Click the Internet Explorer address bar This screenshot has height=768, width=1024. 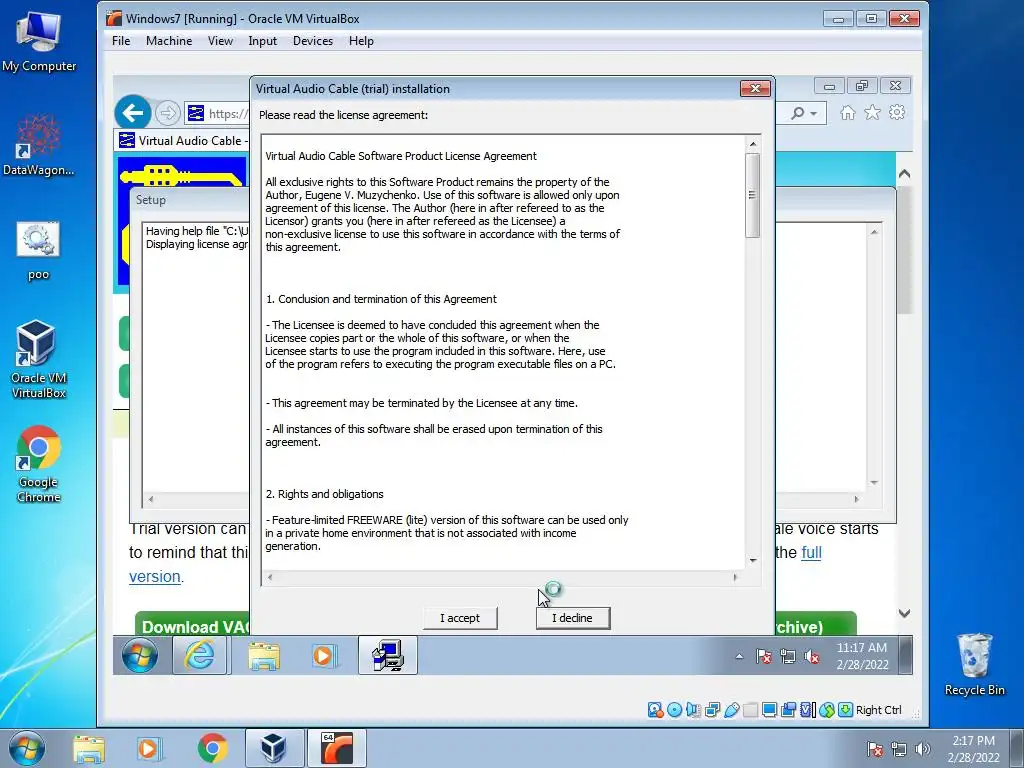pyautogui.click(x=218, y=114)
